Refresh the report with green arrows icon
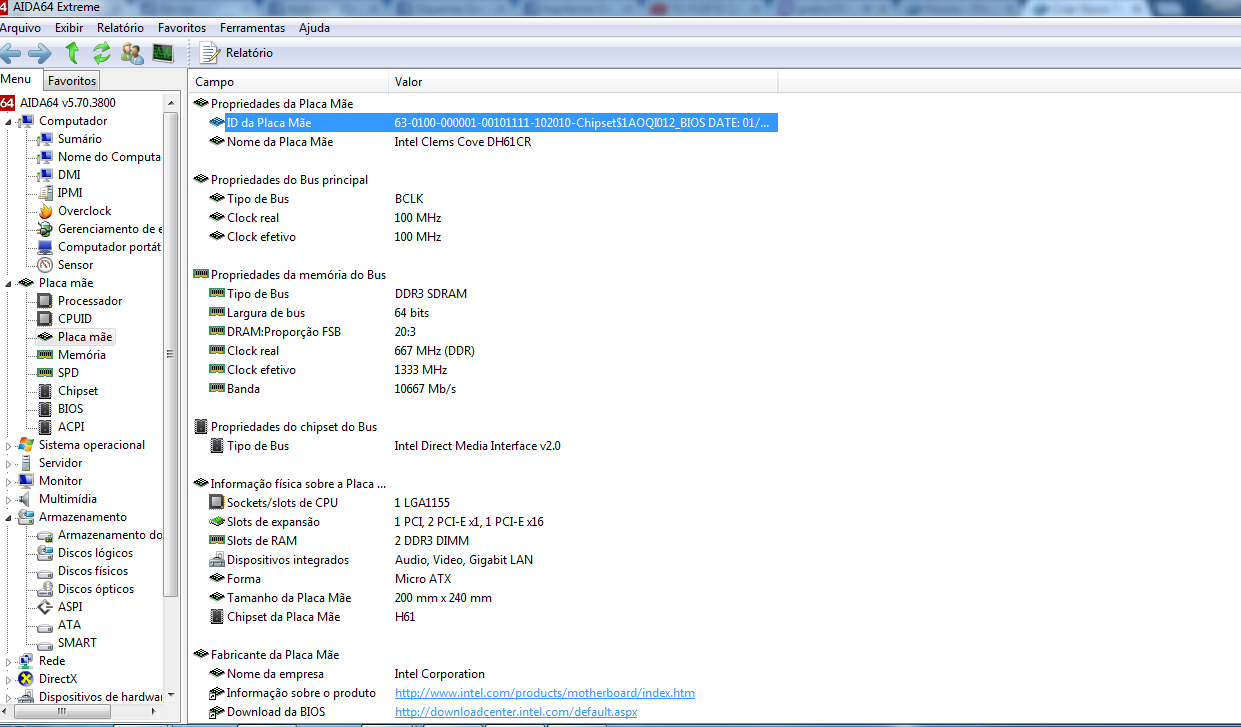 click(x=102, y=53)
